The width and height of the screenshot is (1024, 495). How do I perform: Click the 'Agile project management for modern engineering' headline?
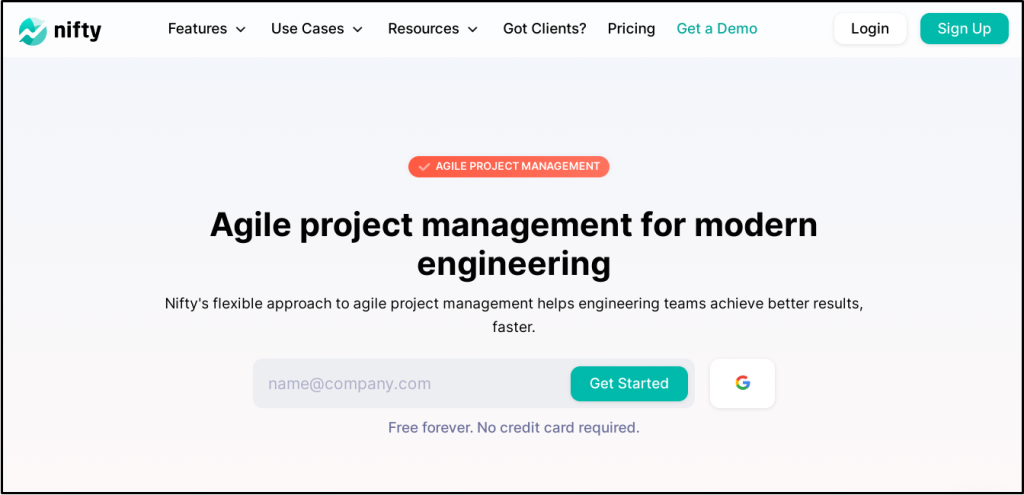point(513,245)
